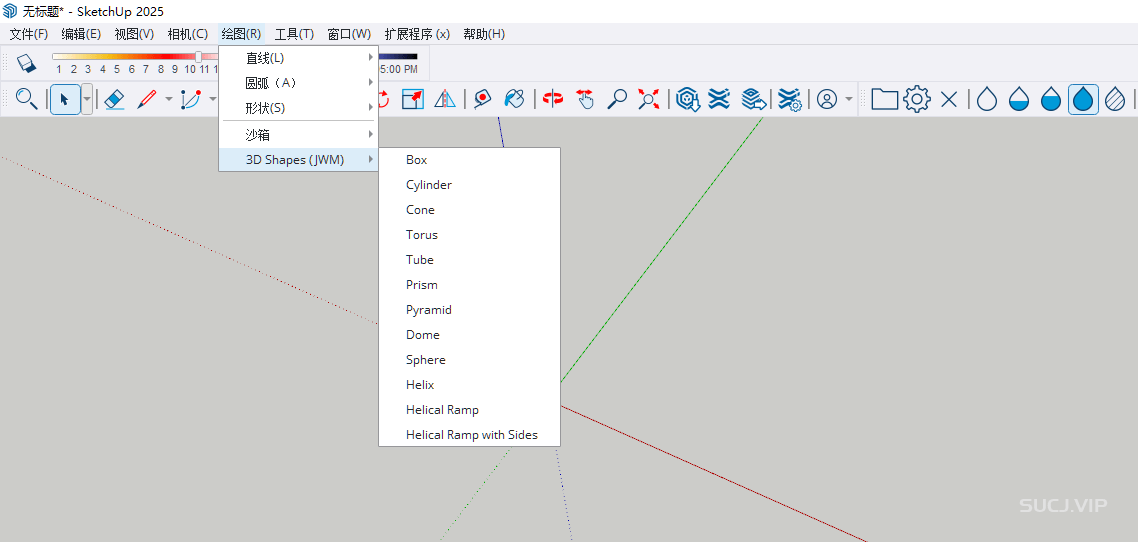Expand the 形状(S) submenu
1138x542 pixels.
[x=298, y=108]
